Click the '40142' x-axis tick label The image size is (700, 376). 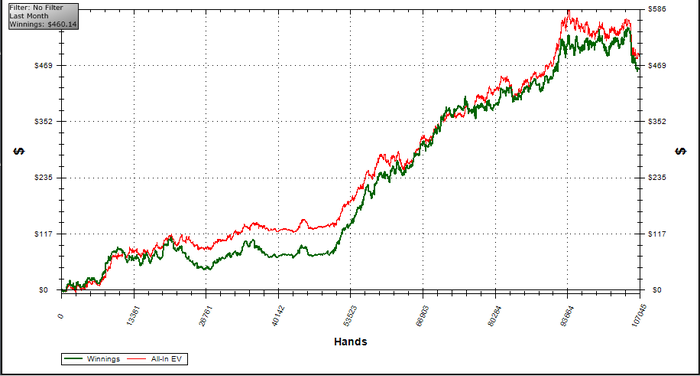pos(278,315)
